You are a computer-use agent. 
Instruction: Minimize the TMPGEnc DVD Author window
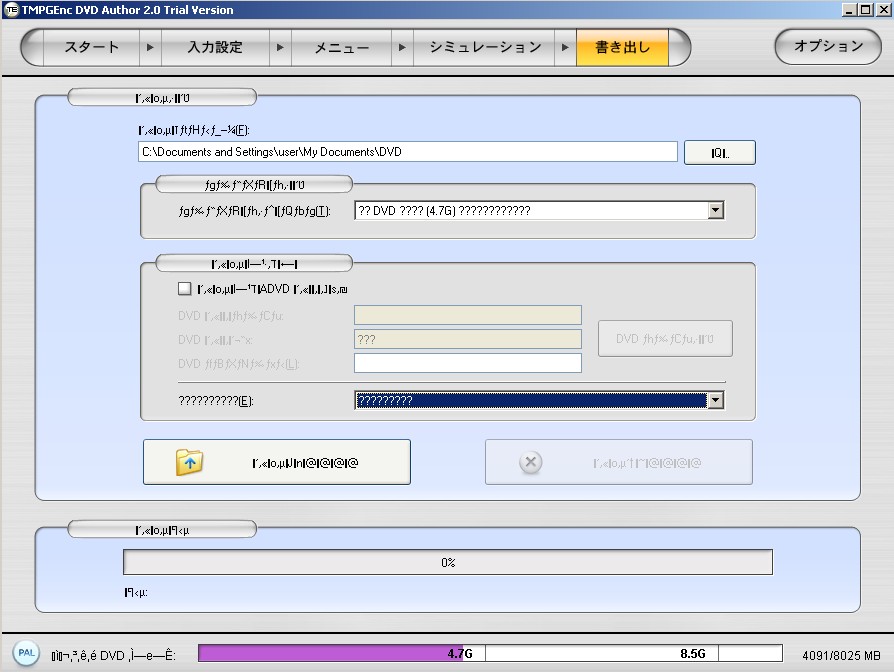click(x=849, y=10)
